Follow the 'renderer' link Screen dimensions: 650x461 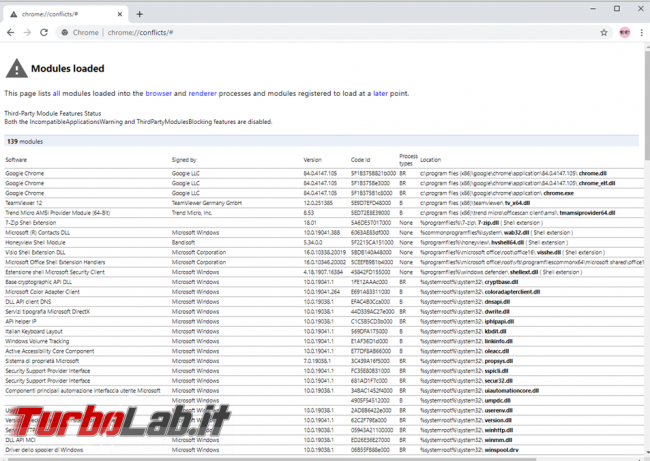(x=202, y=93)
